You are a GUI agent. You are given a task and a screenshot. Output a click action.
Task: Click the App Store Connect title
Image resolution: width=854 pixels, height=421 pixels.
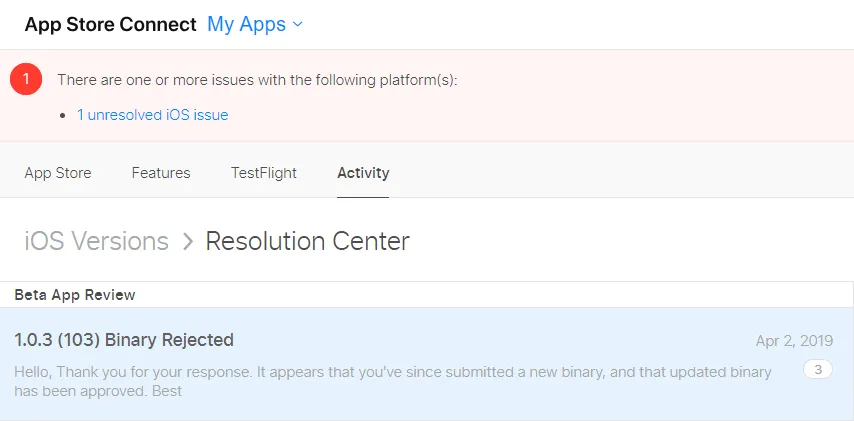(110, 25)
